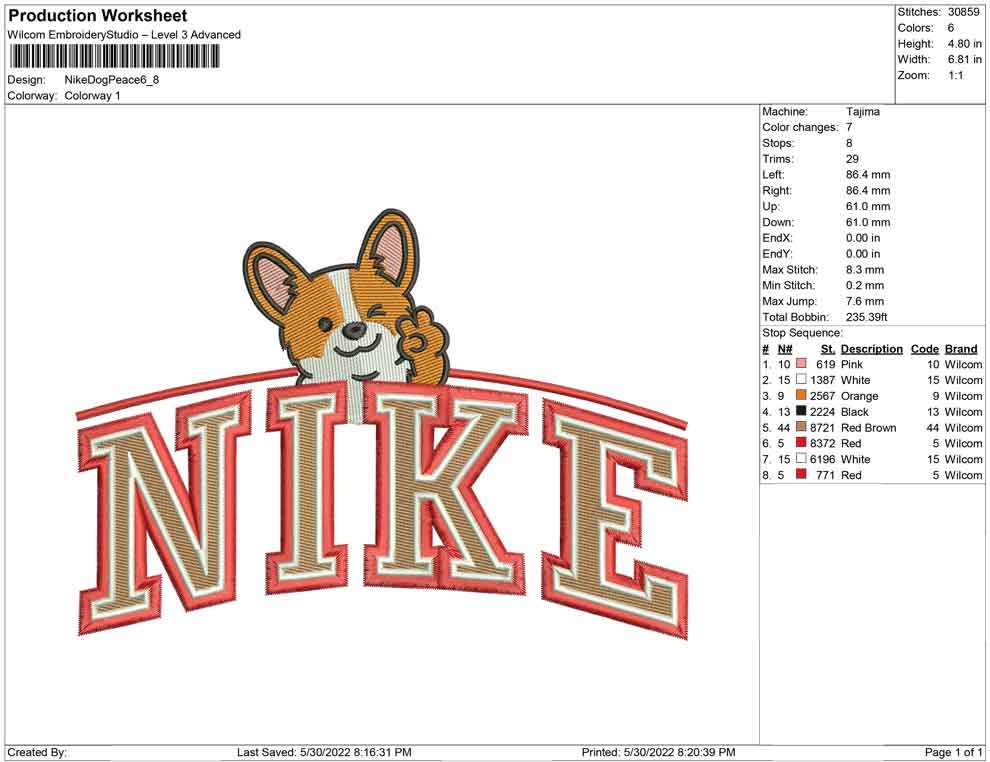Image resolution: width=990 pixels, height=762 pixels.
Task: Click 'Wilcom EmbroideryStudio – Level 3 Advanced' text
Action: coord(124,35)
